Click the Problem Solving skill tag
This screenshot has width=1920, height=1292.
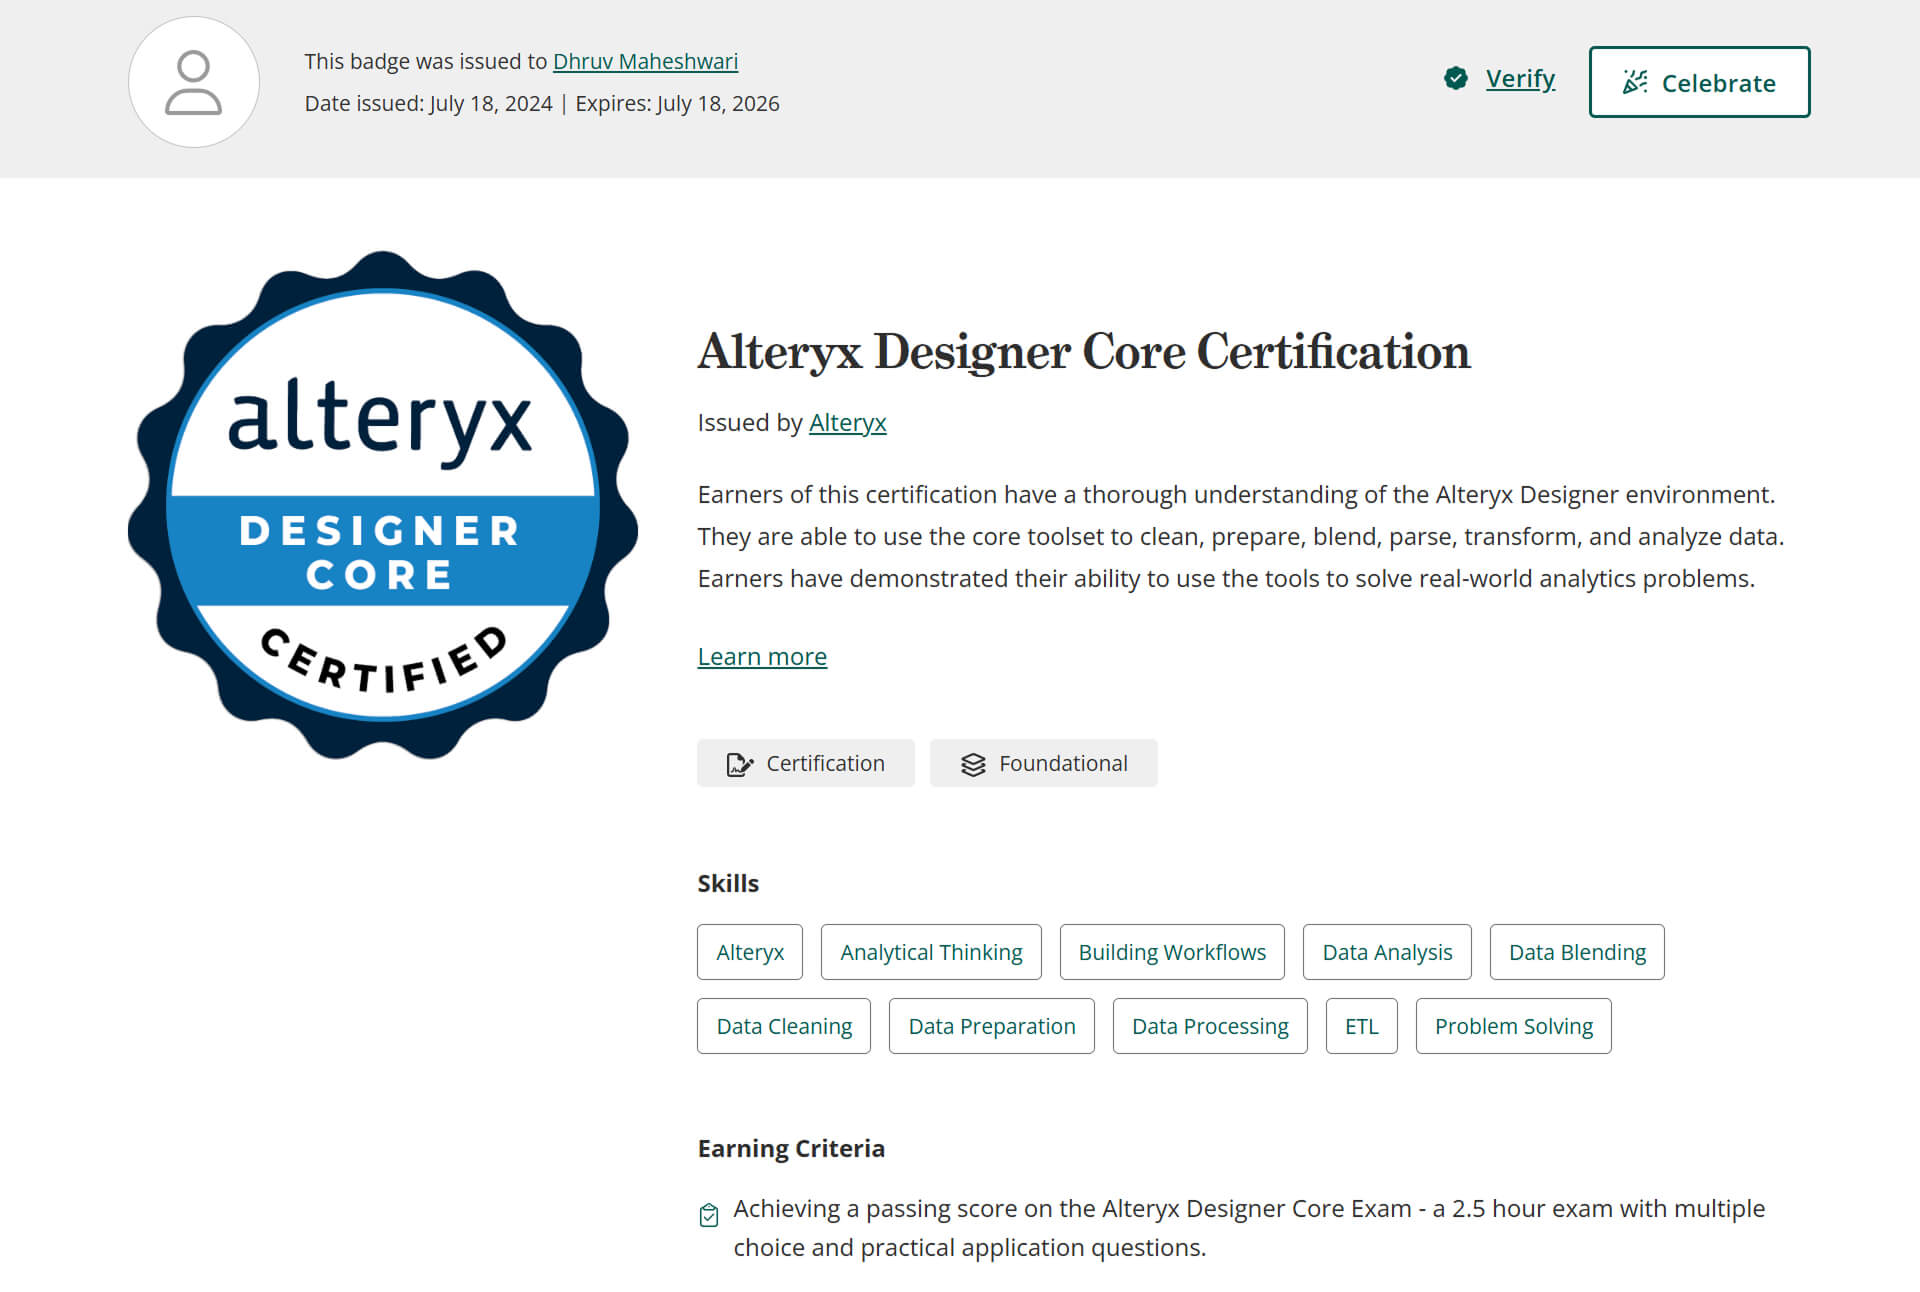click(1513, 1026)
